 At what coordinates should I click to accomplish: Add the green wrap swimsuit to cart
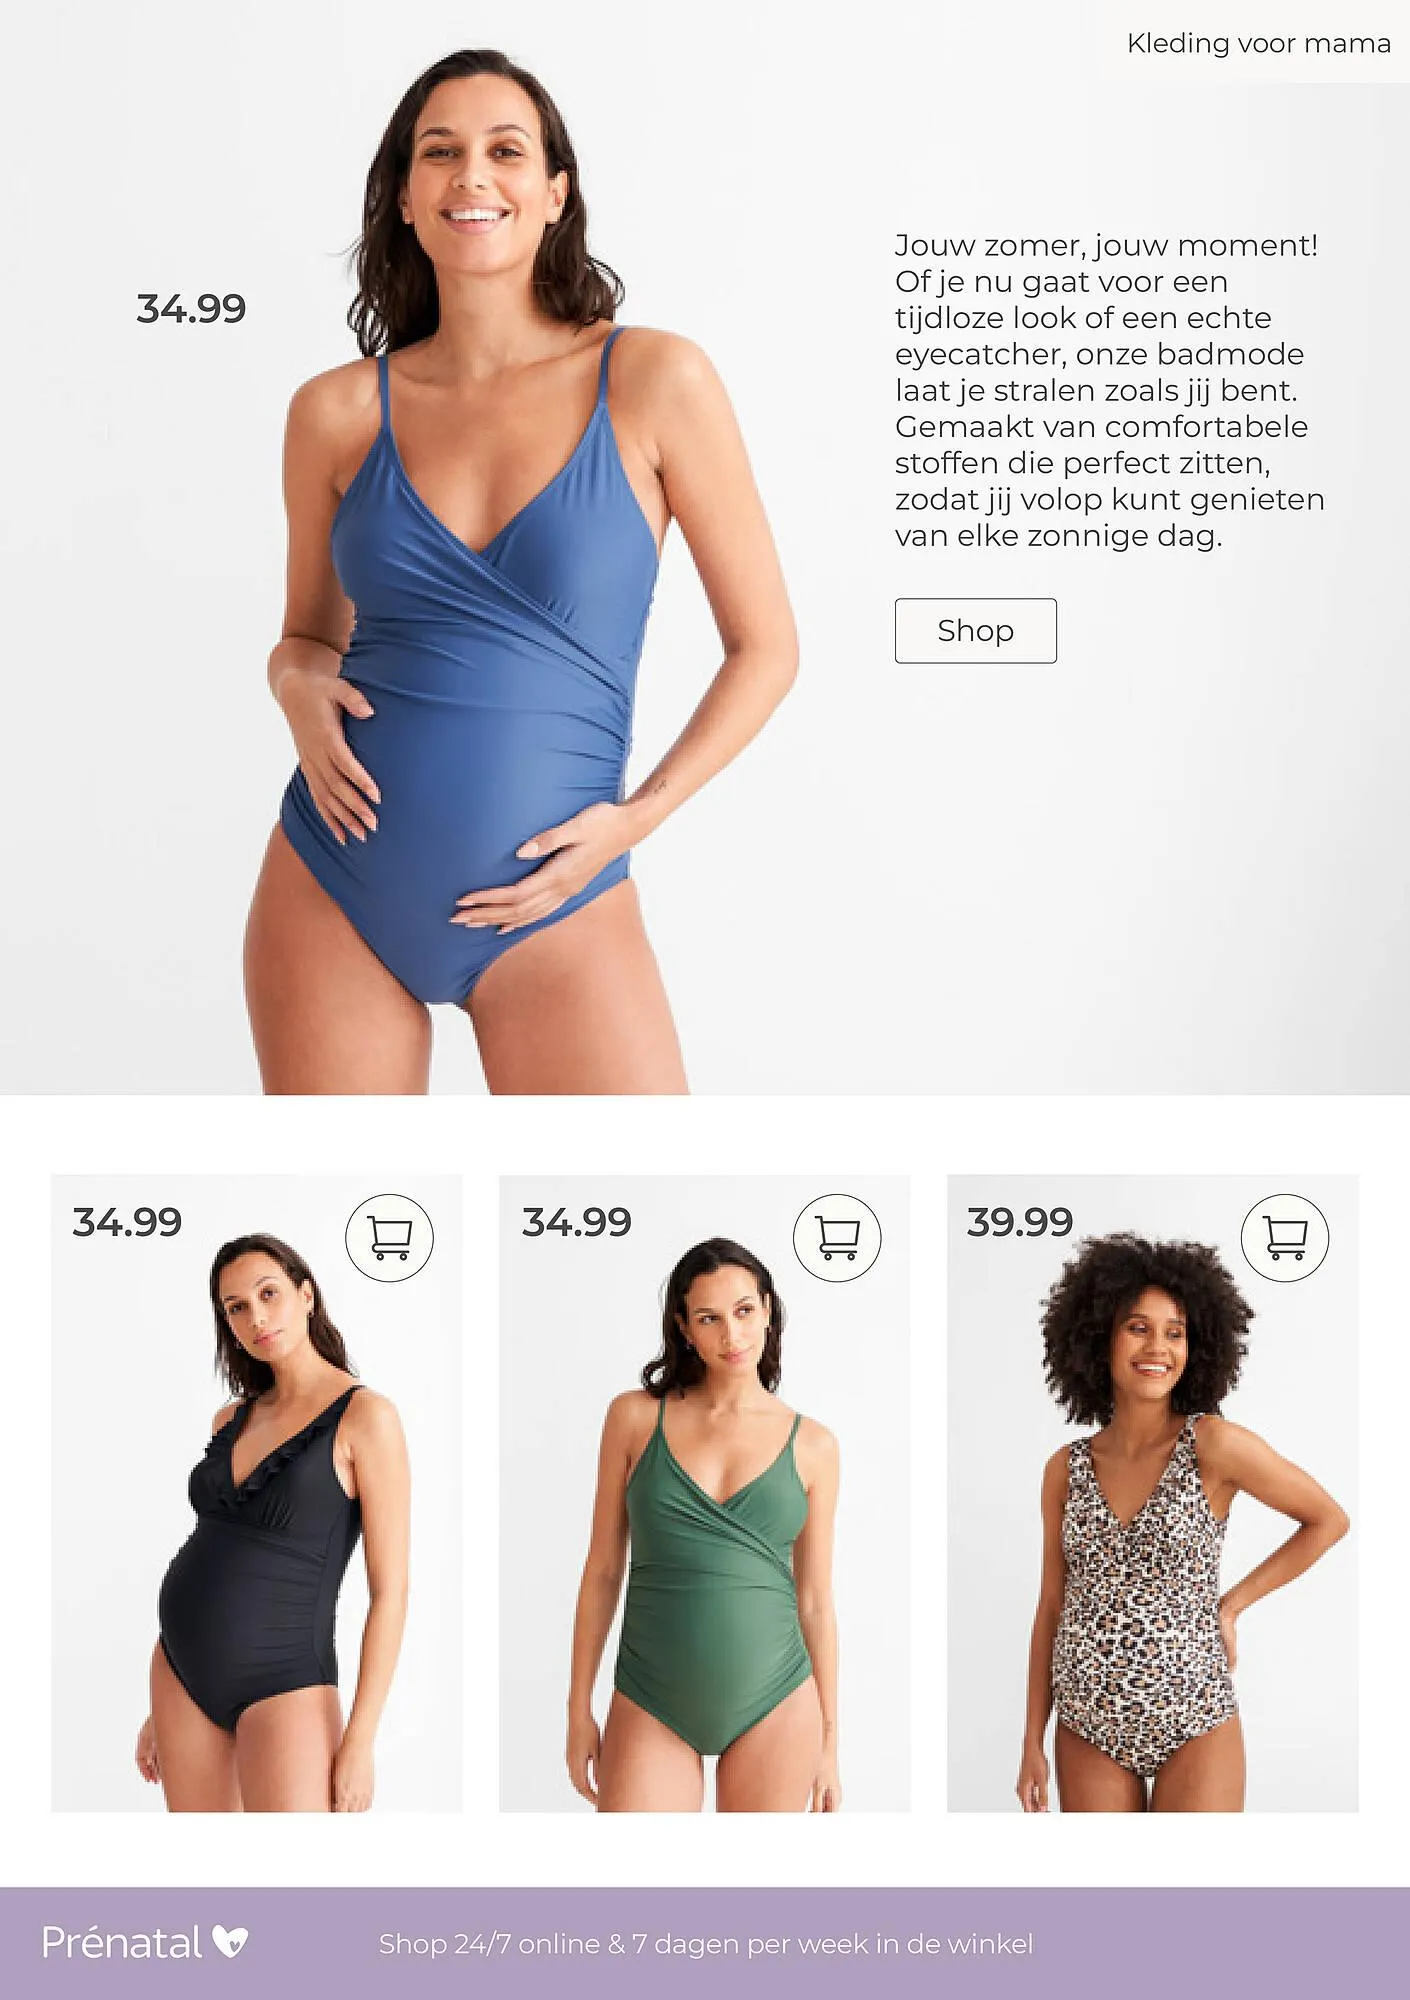(837, 1238)
